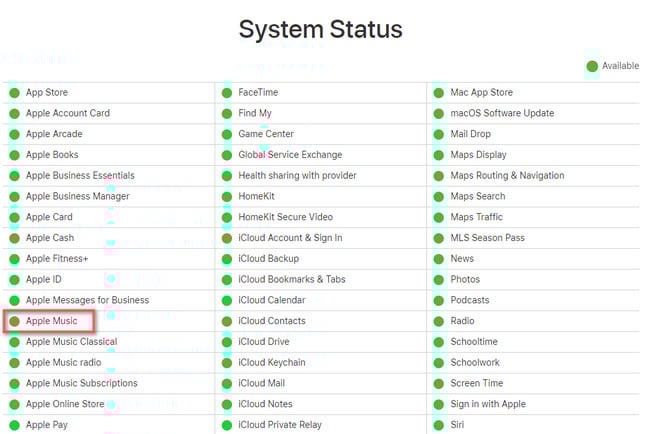The height and width of the screenshot is (434, 650).
Task: Click the status dot next to Siri
Action: click(x=439, y=425)
